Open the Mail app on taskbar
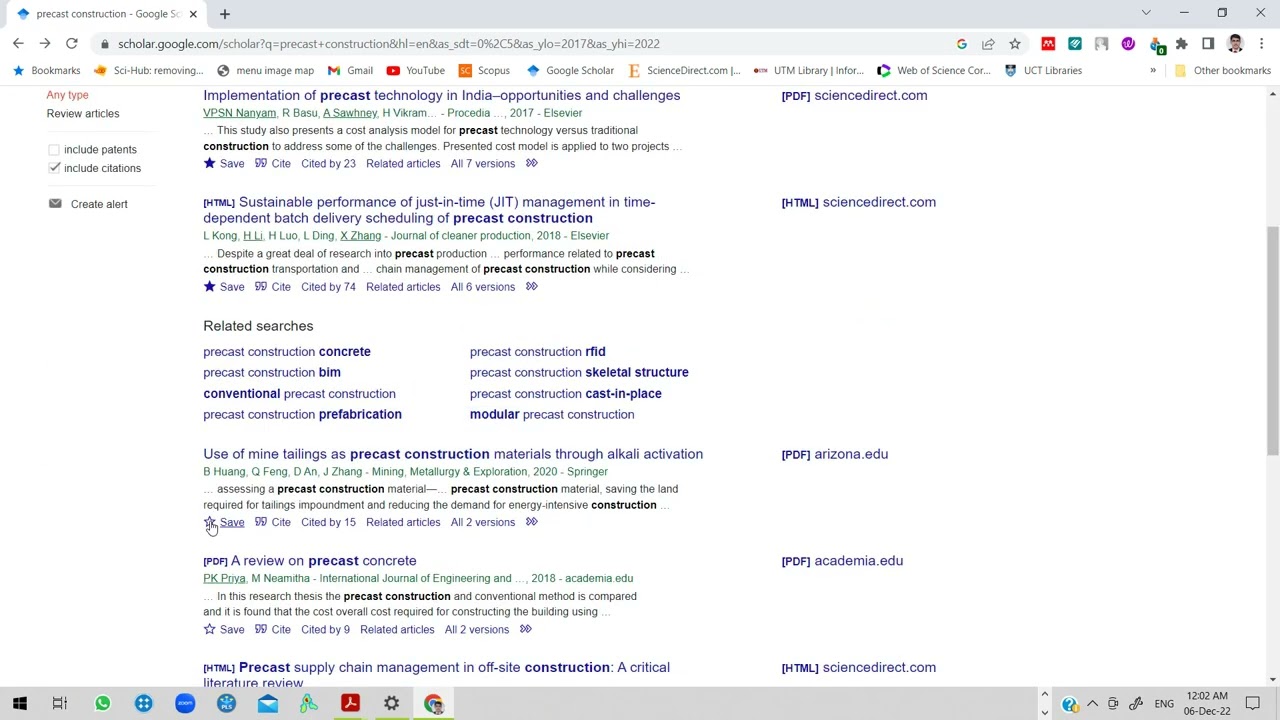The width and height of the screenshot is (1280, 720). (267, 704)
